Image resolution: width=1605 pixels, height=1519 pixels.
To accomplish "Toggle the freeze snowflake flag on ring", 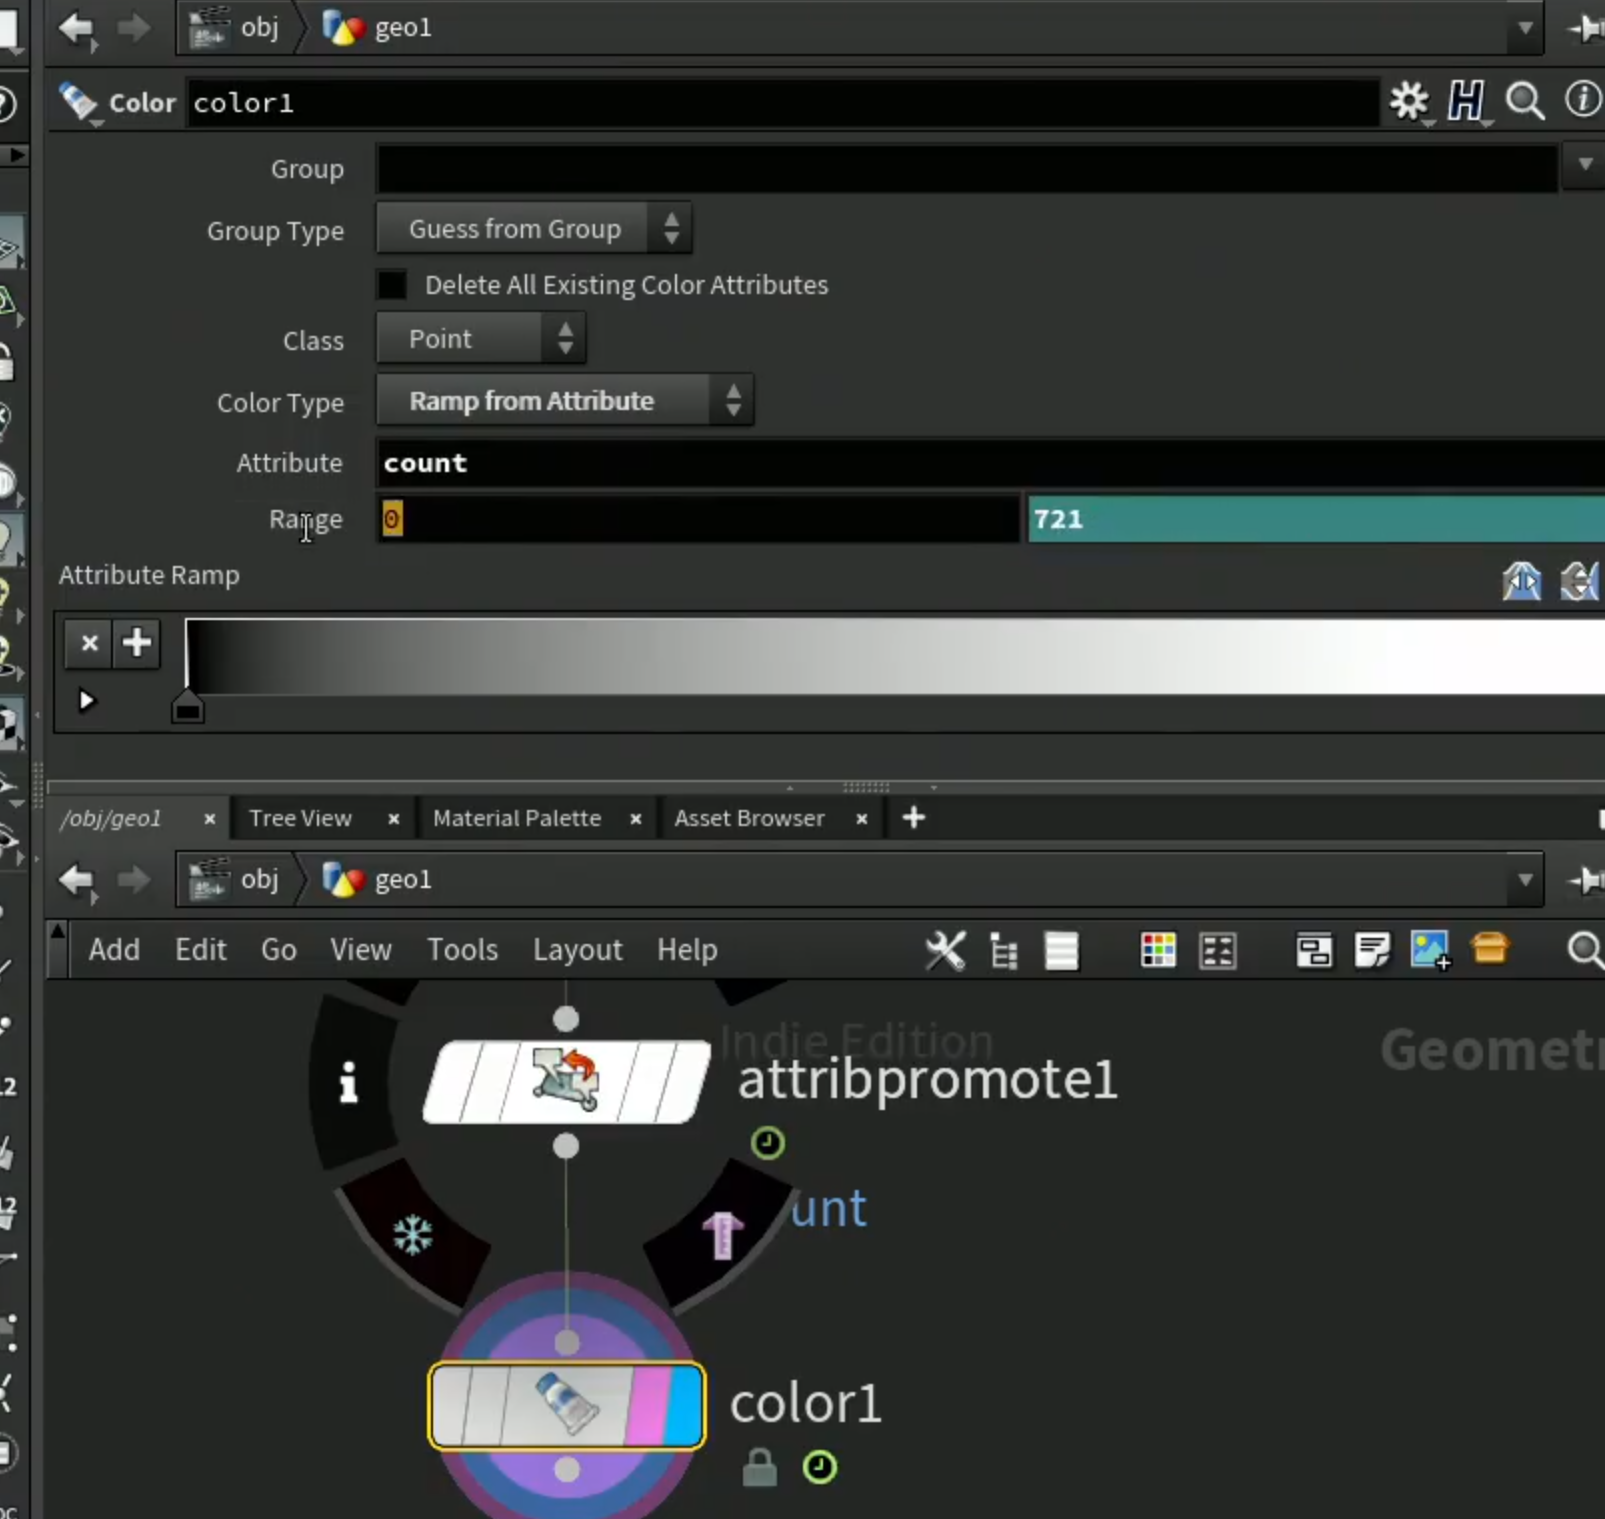I will pos(412,1235).
